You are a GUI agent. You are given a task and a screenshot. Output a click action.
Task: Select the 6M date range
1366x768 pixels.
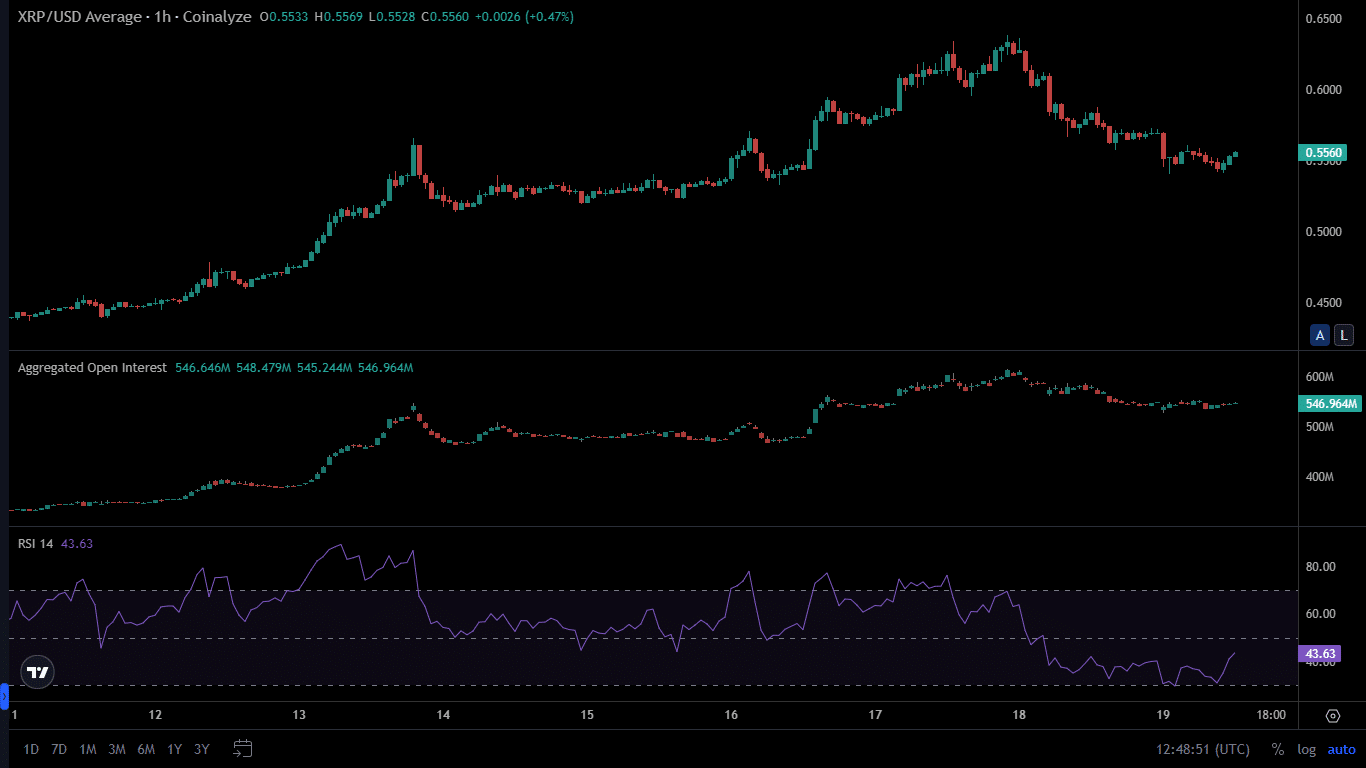(x=146, y=749)
